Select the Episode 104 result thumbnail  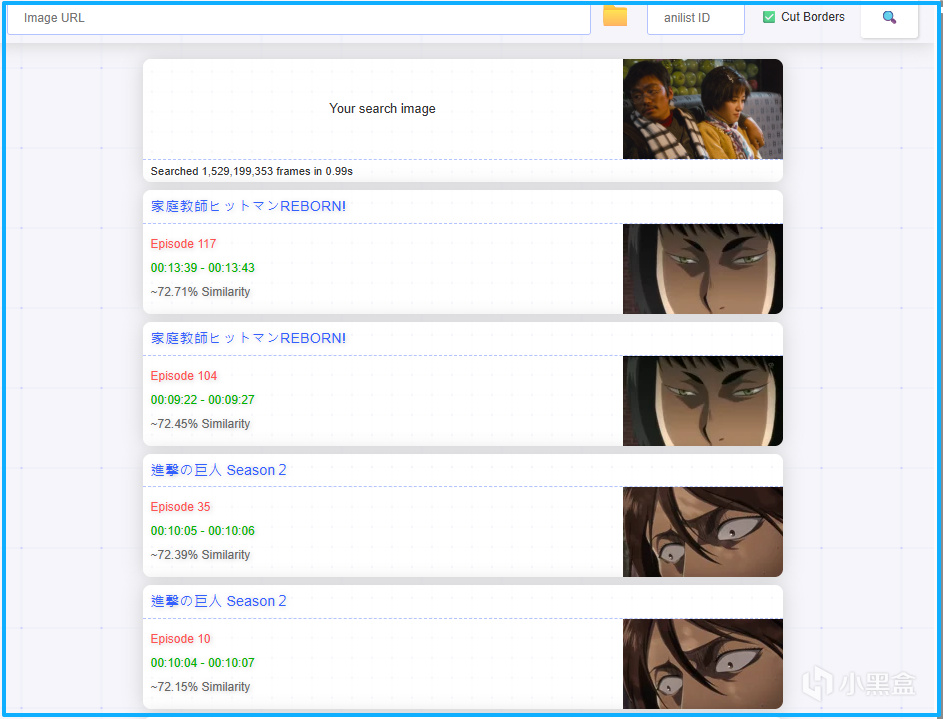702,401
